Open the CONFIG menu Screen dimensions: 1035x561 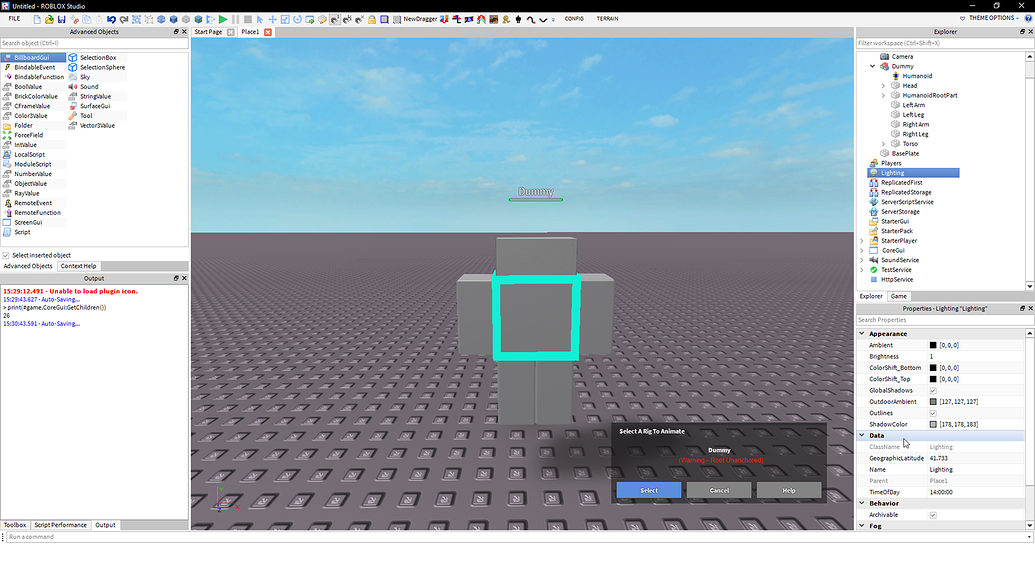click(x=574, y=19)
